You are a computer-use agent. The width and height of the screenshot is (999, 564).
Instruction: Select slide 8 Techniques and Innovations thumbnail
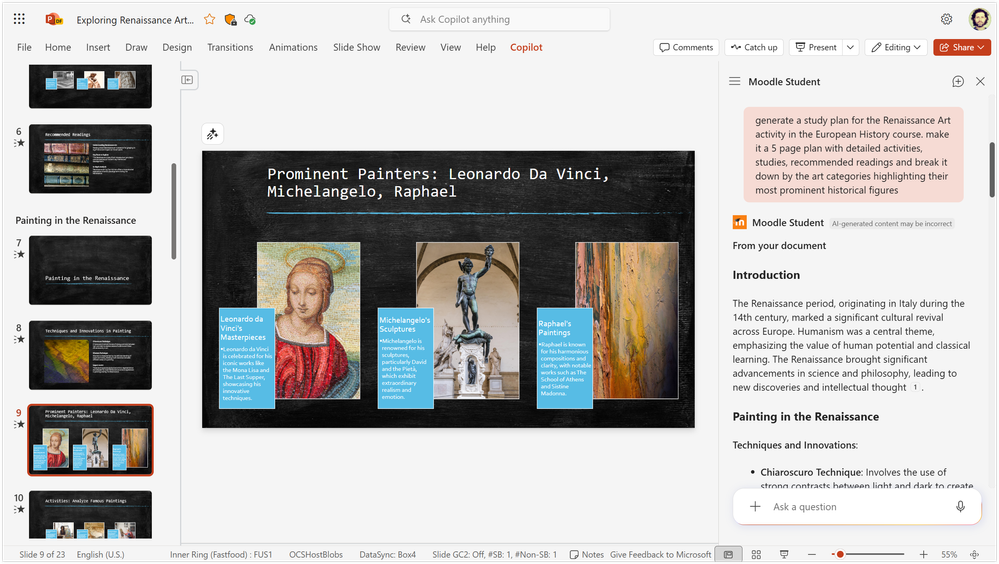[90, 355]
